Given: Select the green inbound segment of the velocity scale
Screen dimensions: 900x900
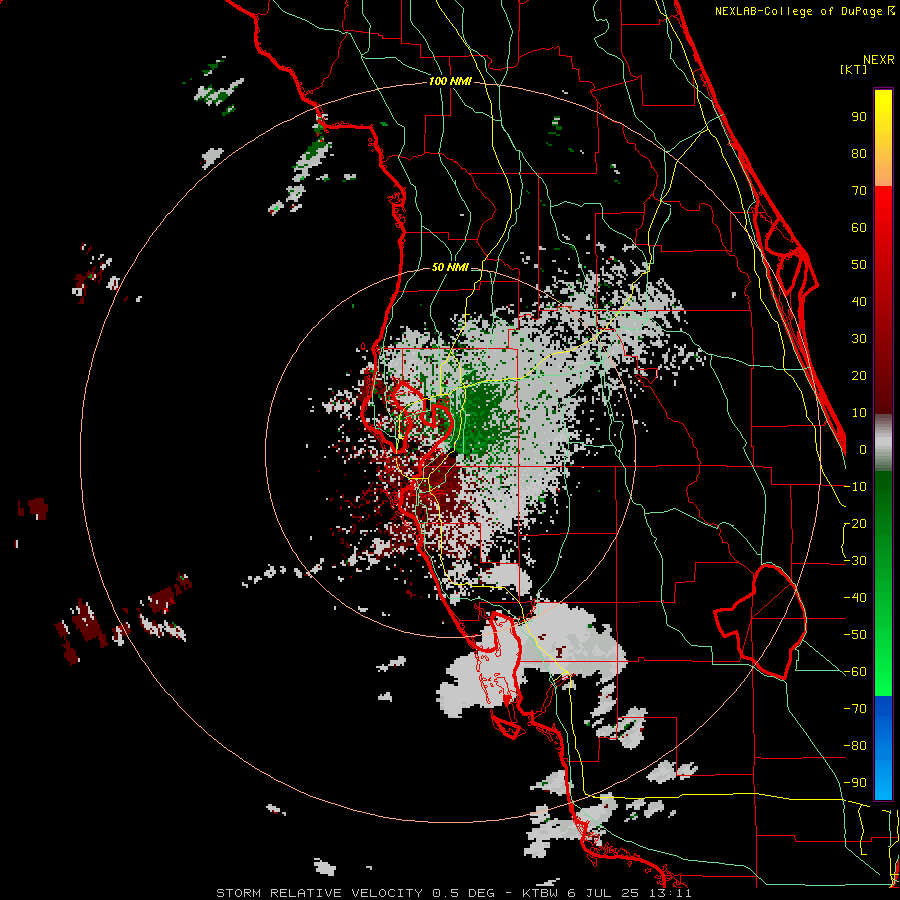Looking at the screenshot, I should tap(883, 583).
